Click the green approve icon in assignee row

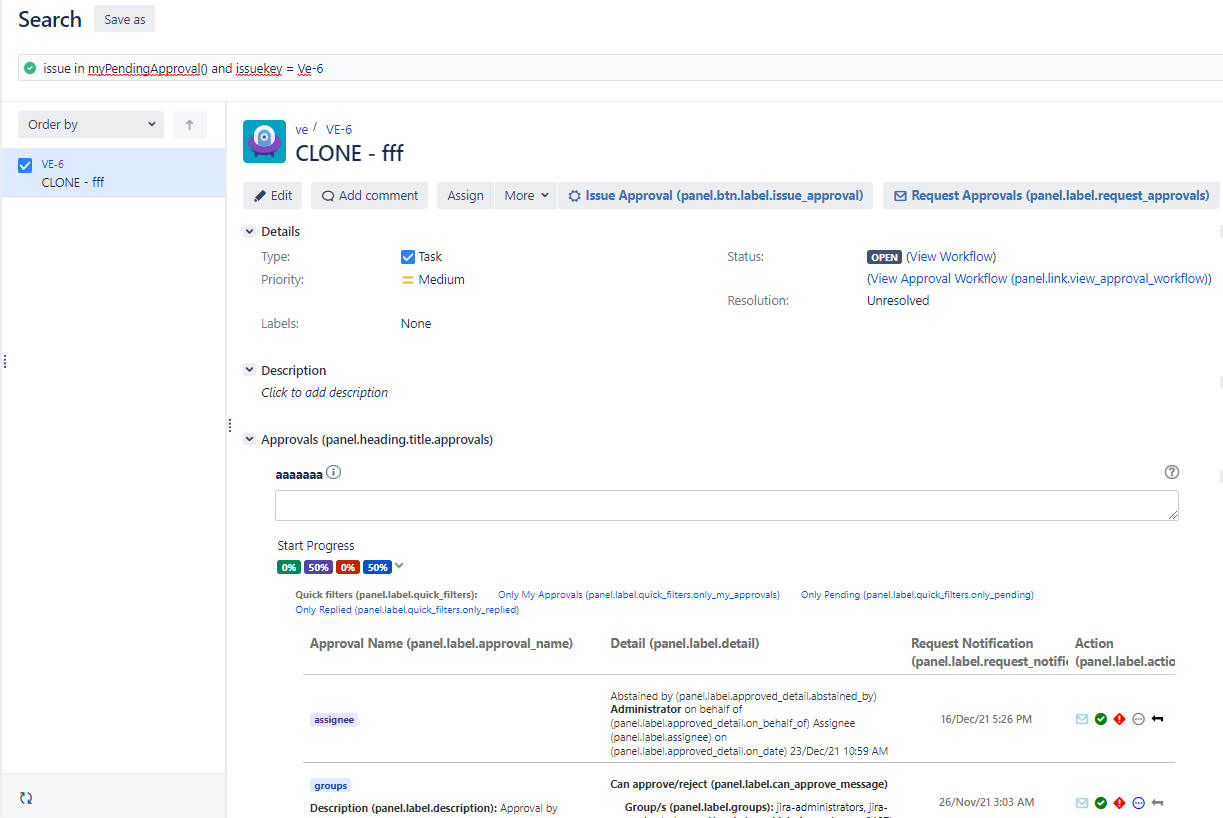[x=1100, y=719]
